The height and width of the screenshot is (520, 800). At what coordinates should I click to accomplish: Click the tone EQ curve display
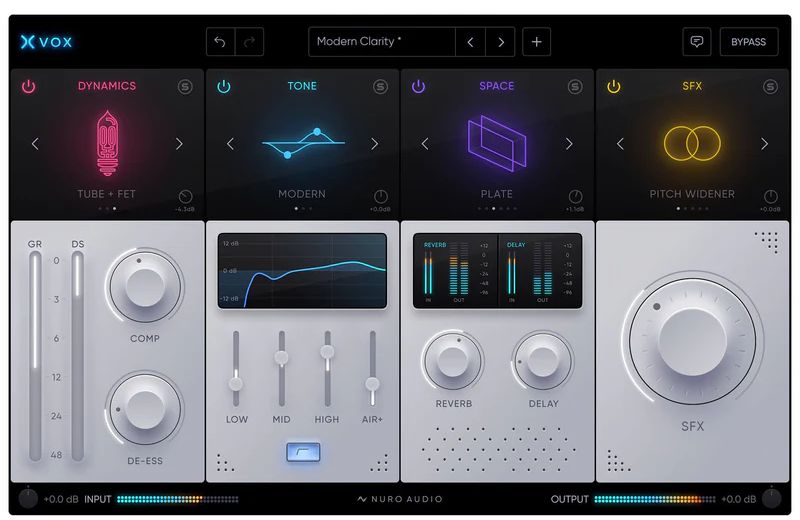point(303,271)
